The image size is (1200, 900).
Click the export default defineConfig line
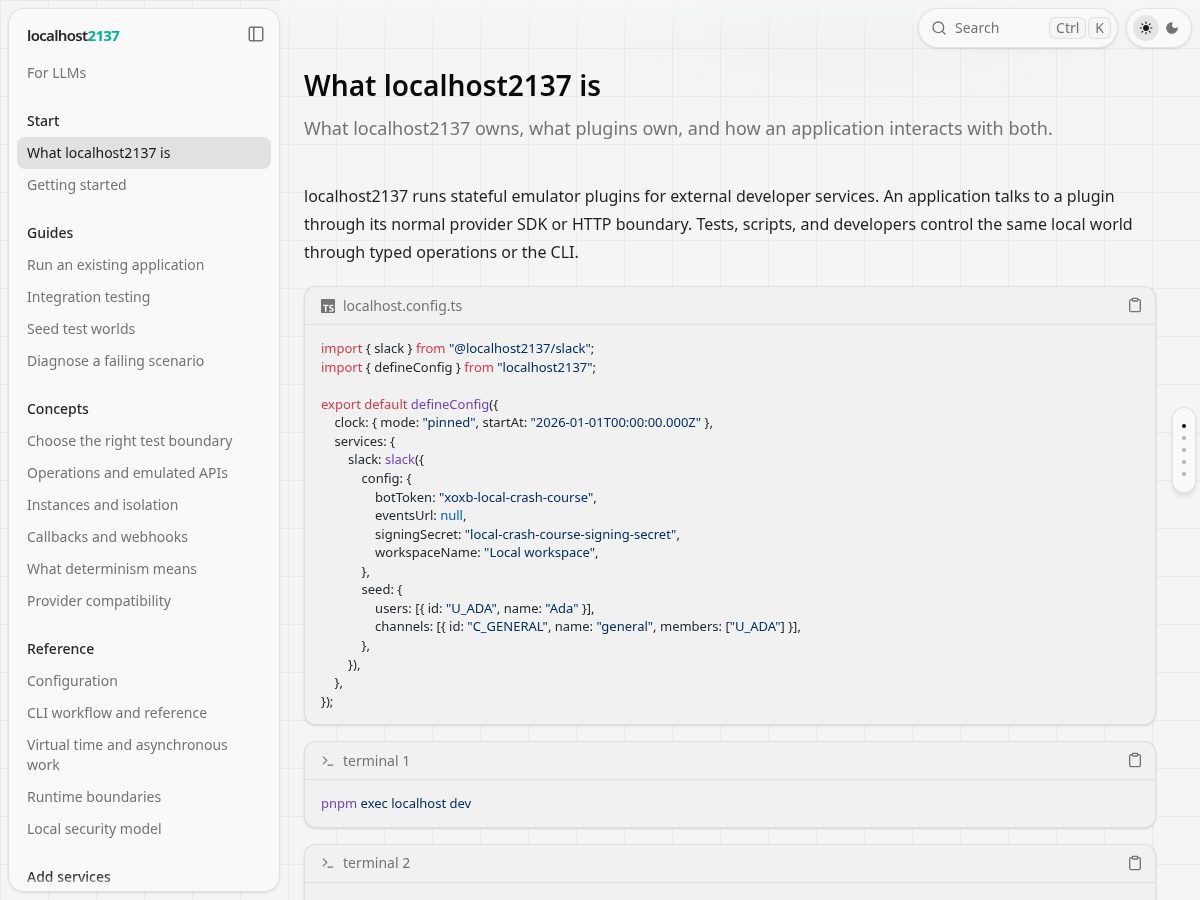(409, 405)
